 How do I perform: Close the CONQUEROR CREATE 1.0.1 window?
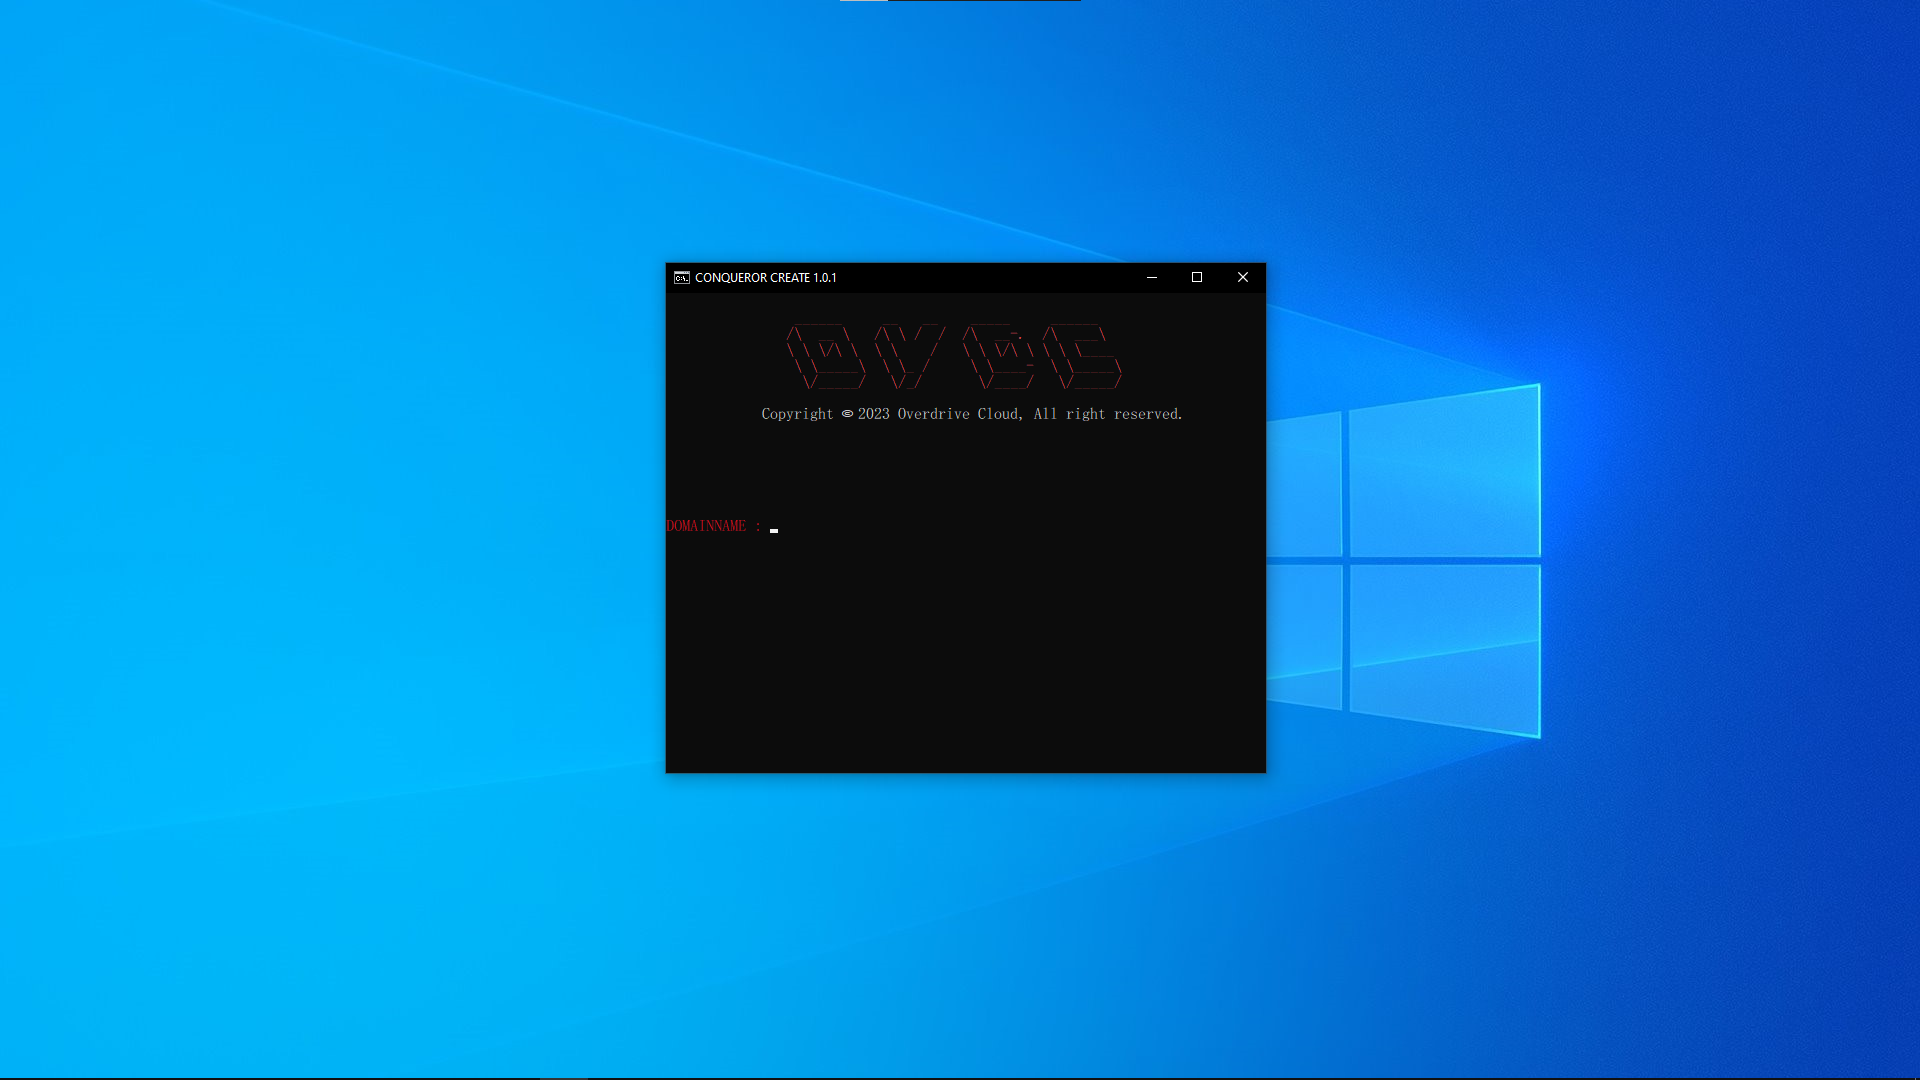click(1243, 277)
